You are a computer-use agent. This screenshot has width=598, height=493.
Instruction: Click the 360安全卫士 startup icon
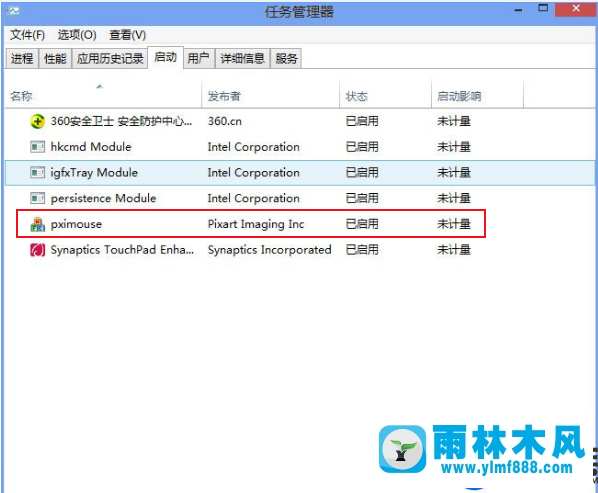37,122
